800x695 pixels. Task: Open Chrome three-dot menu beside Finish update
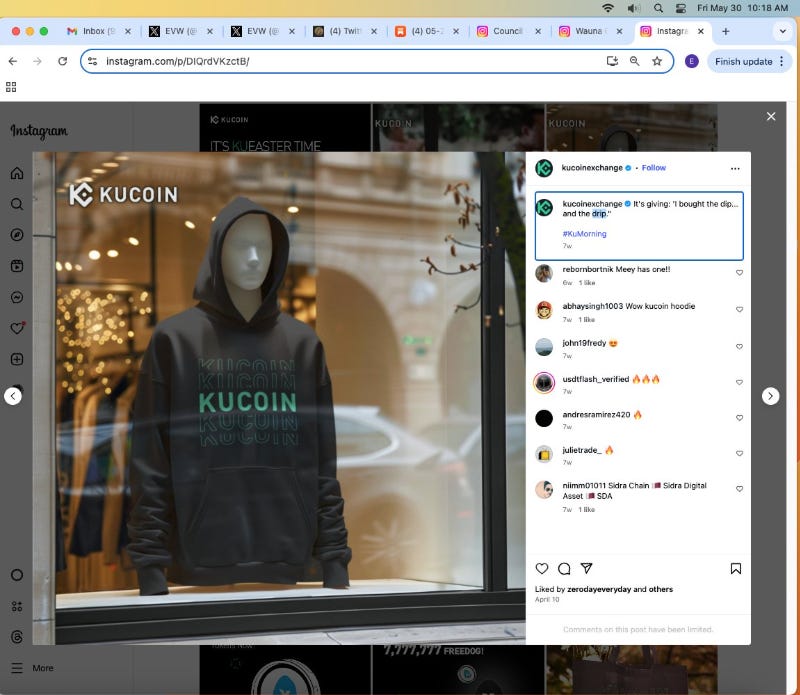tap(782, 61)
